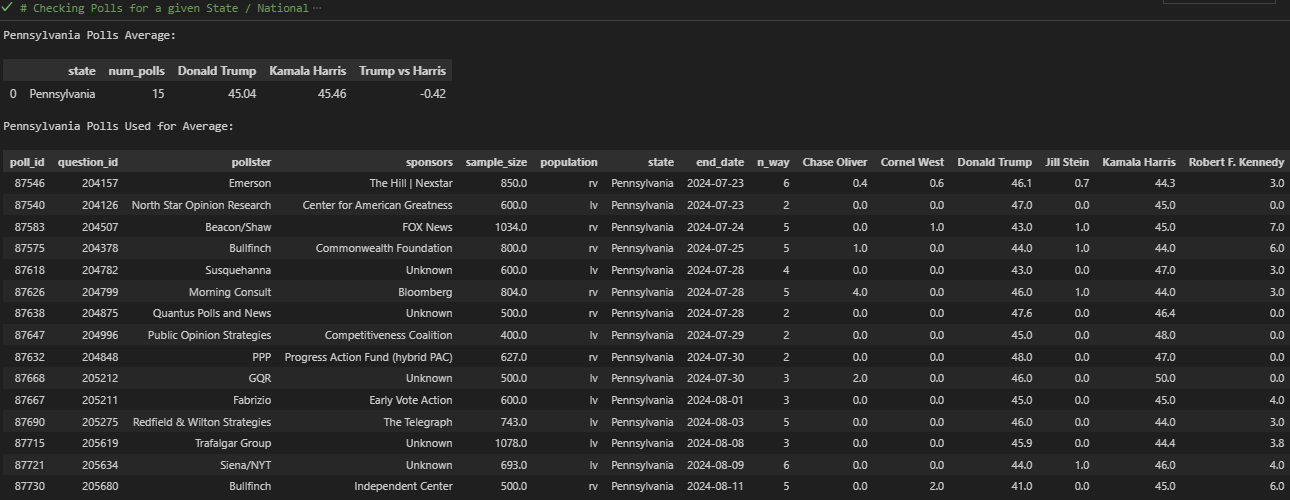1290x500 pixels.
Task: Click the 'num_polls' header in the average table
Action: coord(136,71)
